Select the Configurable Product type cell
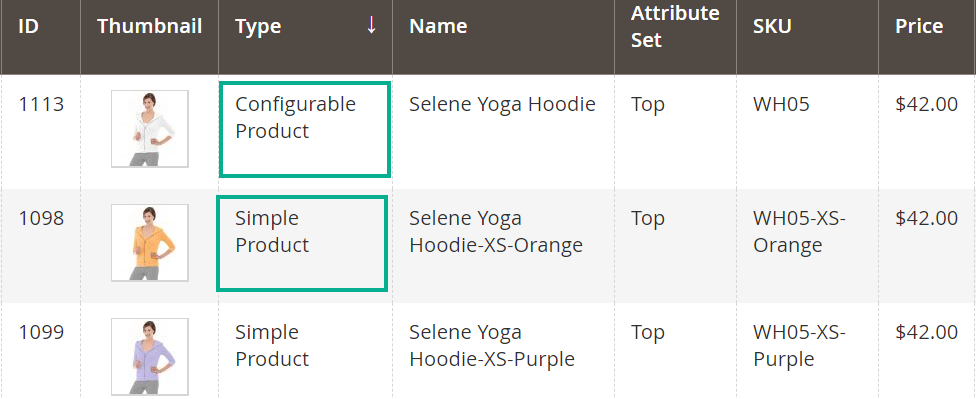 click(305, 129)
